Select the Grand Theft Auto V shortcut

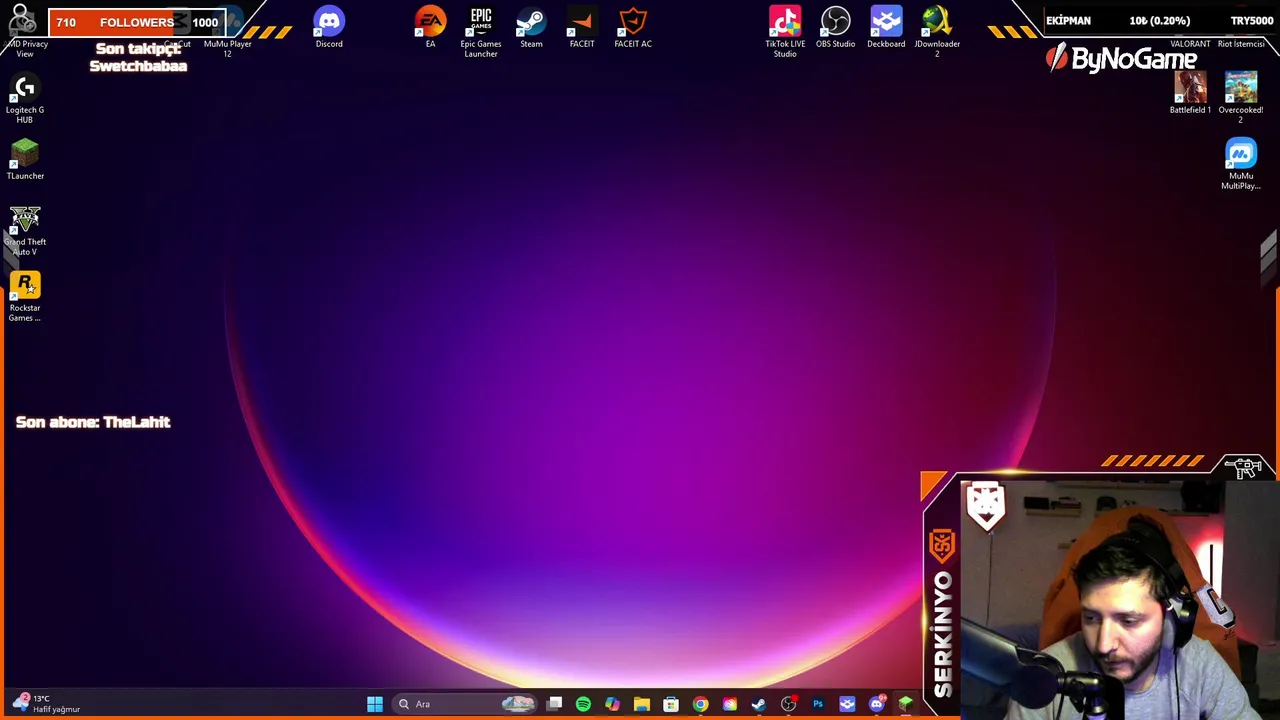25,231
